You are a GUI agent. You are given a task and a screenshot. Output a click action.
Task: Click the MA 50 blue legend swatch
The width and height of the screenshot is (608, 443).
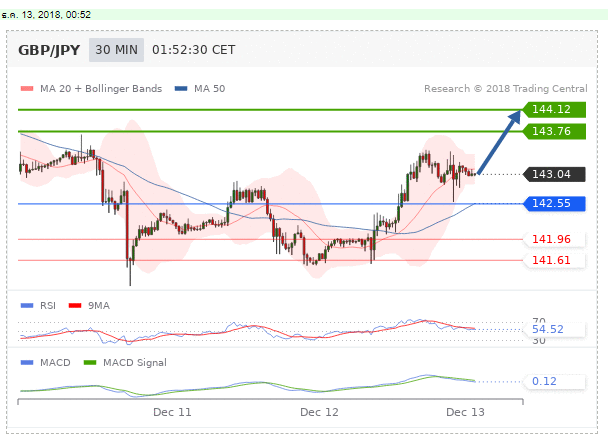pos(181,88)
